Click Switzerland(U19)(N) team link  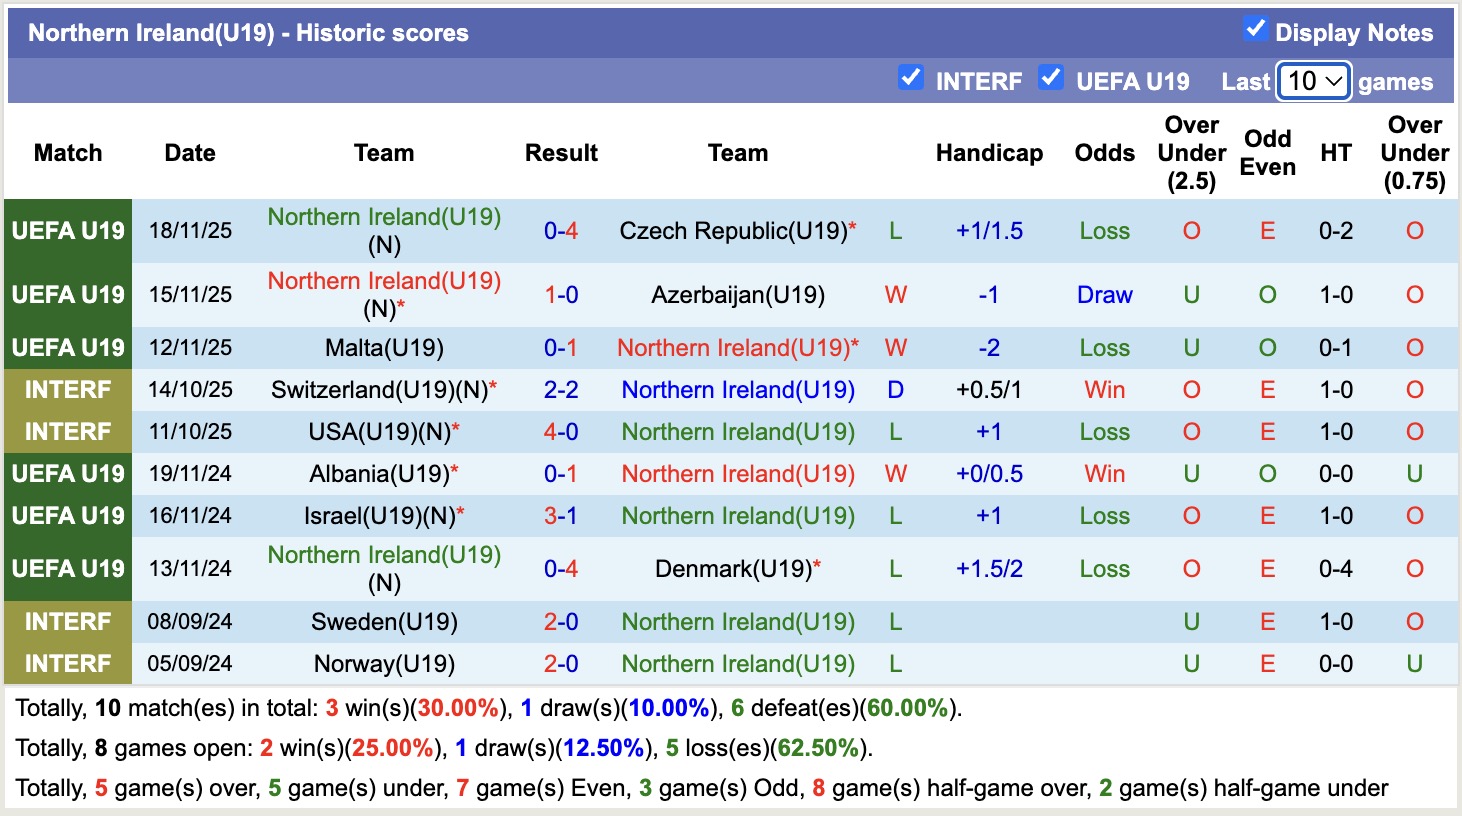click(384, 389)
